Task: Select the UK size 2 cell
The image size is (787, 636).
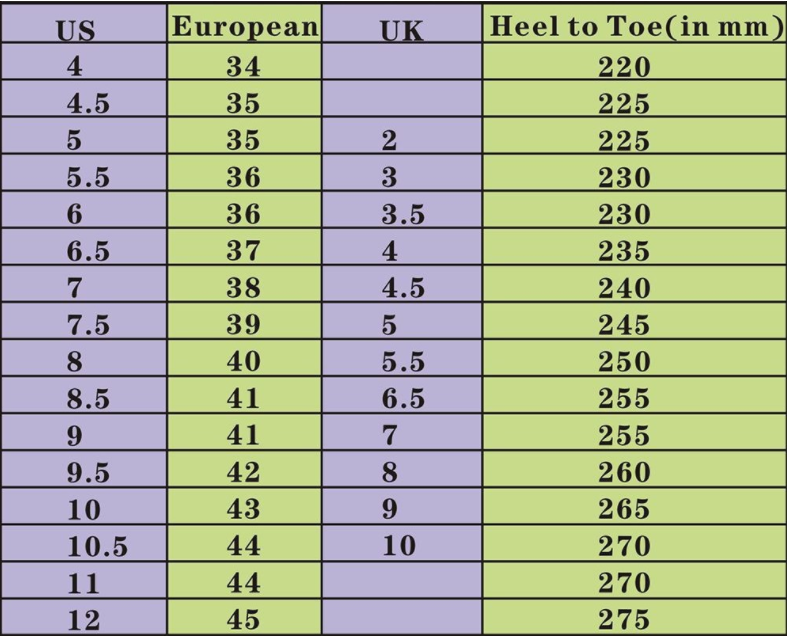Action: tap(389, 141)
